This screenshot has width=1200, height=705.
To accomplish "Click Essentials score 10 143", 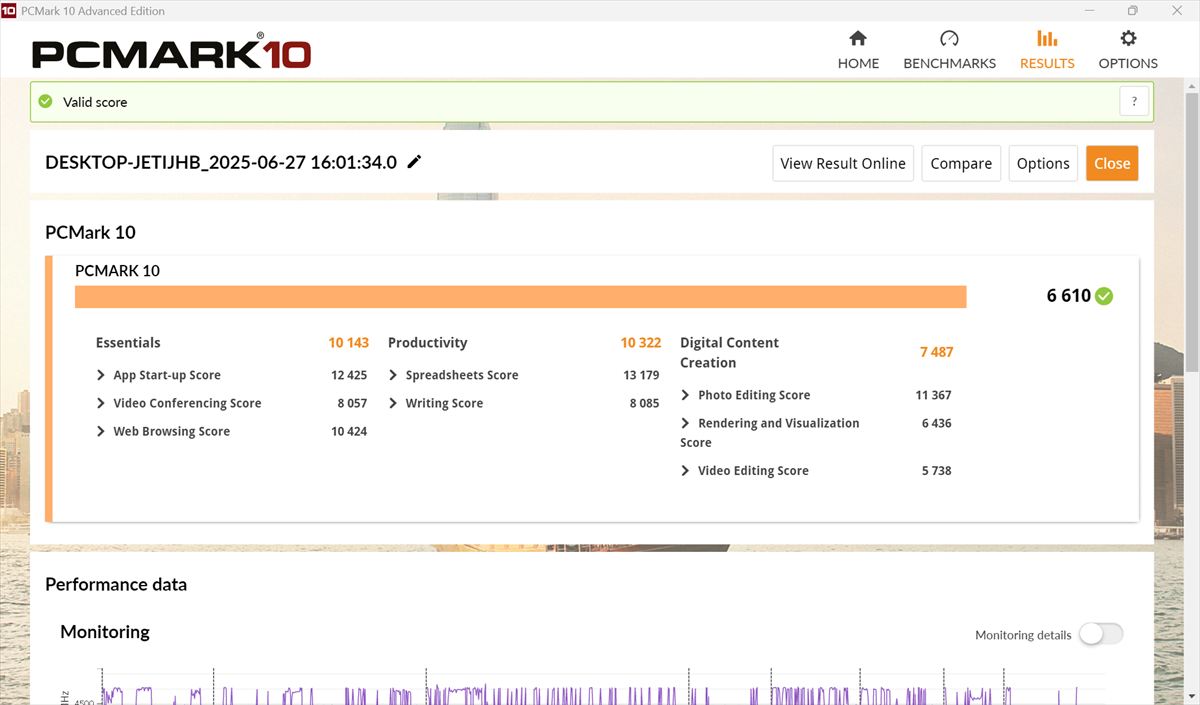I will coord(349,342).
